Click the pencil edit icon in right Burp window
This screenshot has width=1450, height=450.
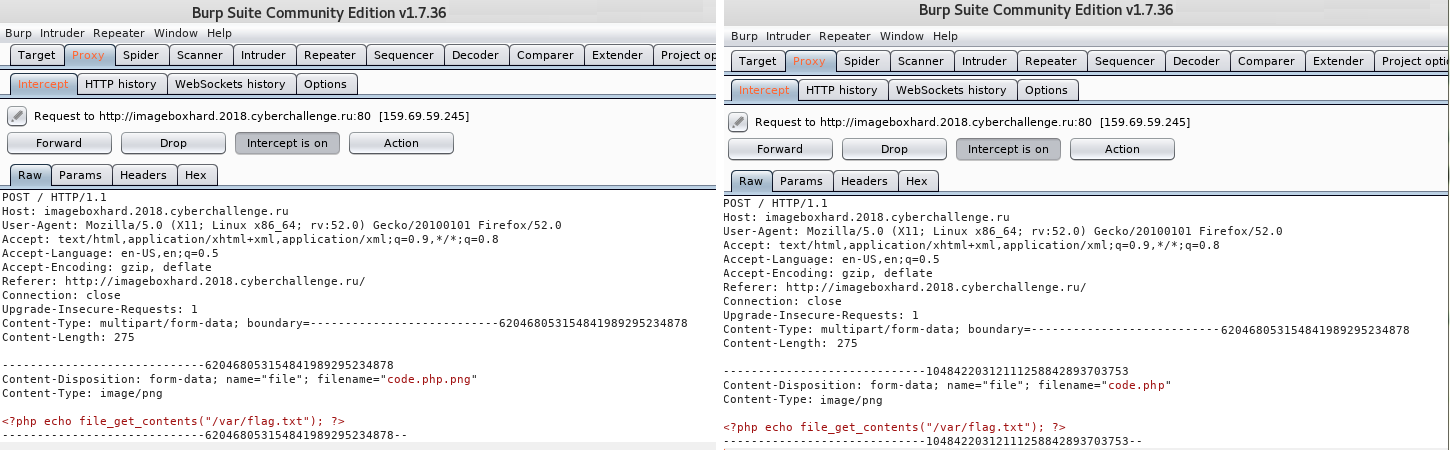tap(738, 122)
